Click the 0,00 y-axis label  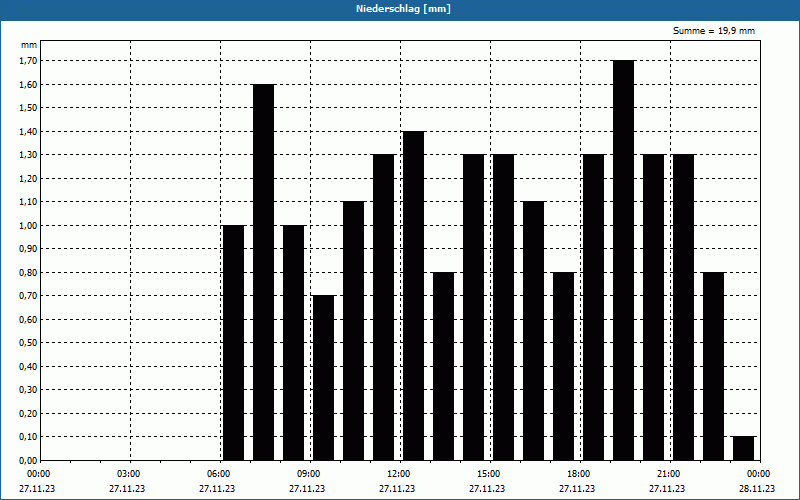(28, 460)
